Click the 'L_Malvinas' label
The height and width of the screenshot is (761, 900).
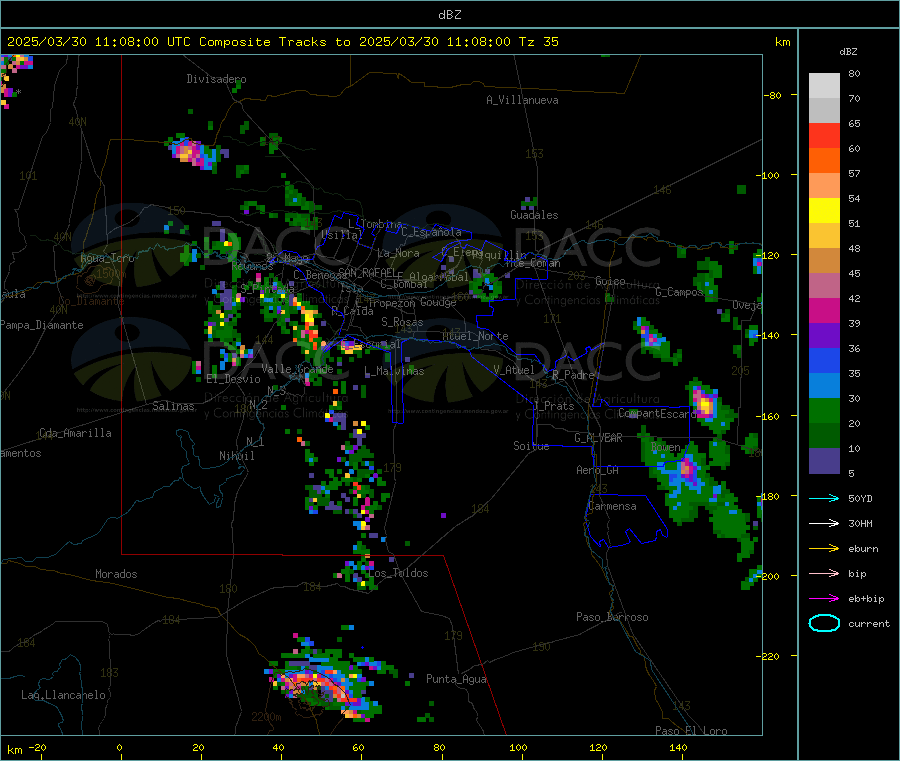(x=394, y=371)
